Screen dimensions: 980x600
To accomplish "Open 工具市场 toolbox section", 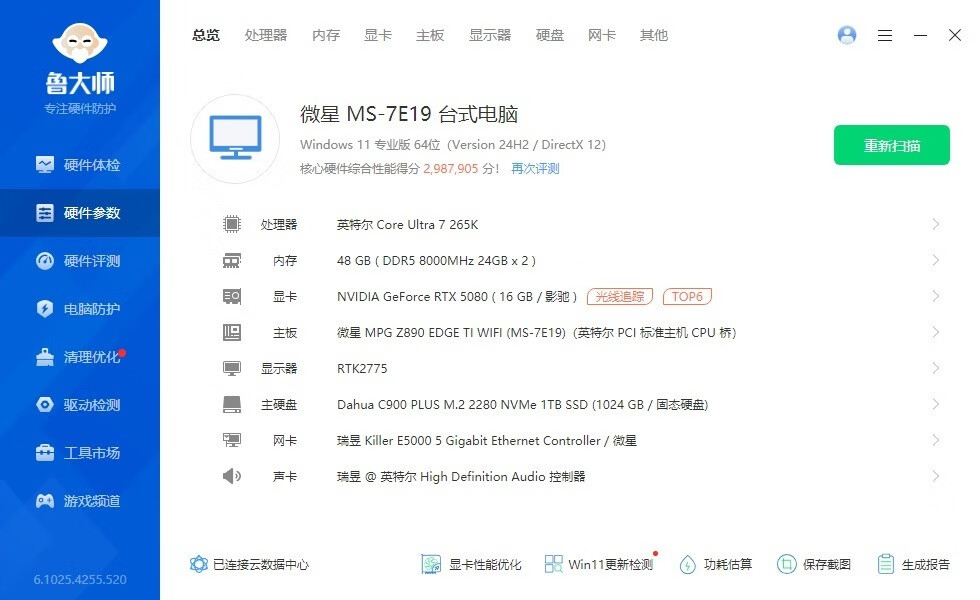I will [x=79, y=453].
